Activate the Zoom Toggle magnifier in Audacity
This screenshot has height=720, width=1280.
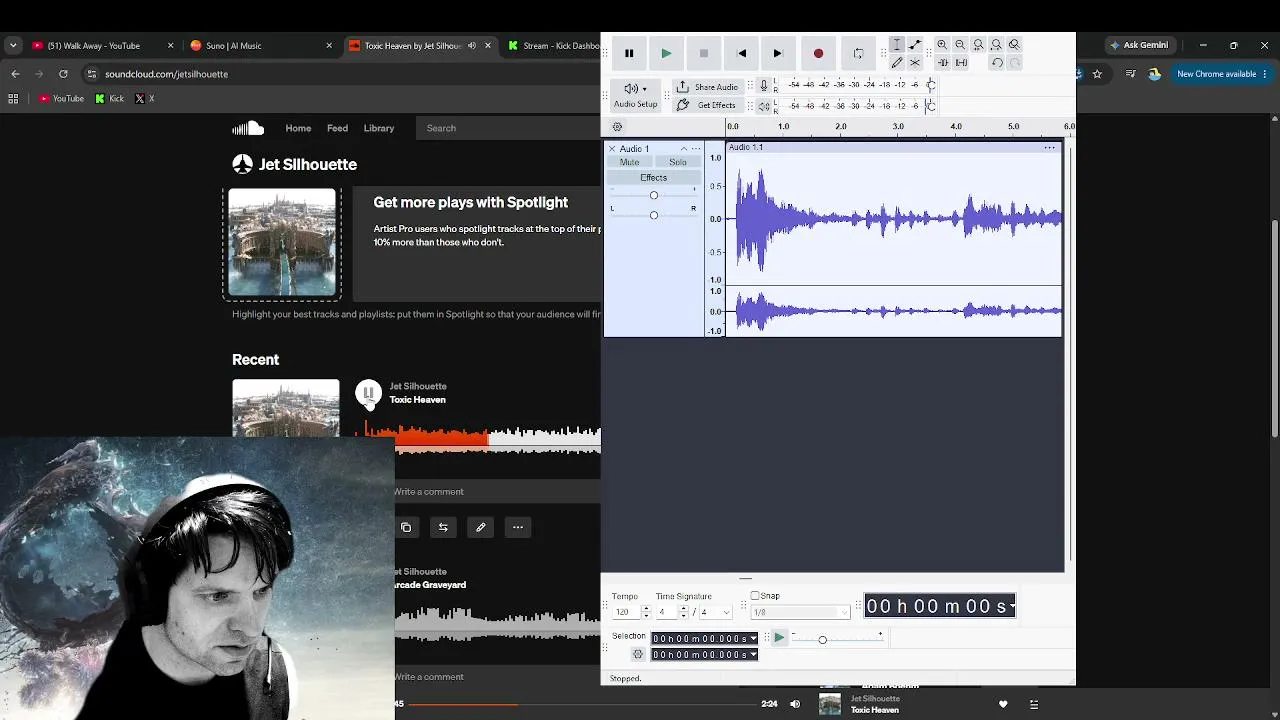(1014, 45)
